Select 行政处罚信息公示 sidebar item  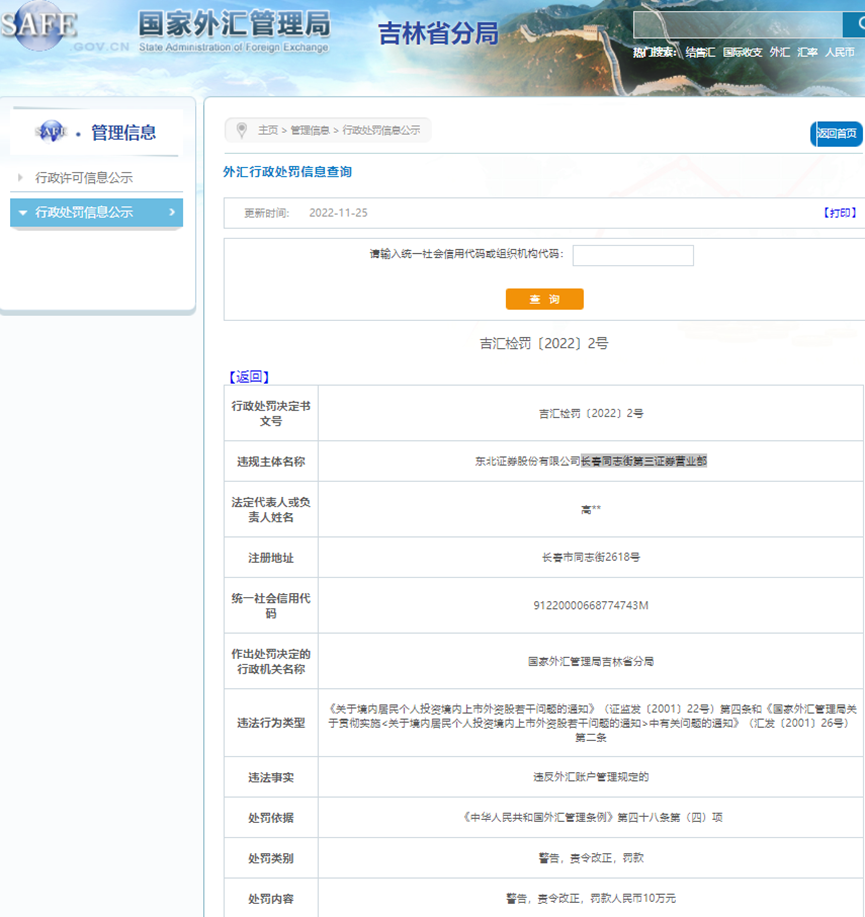coord(84,212)
